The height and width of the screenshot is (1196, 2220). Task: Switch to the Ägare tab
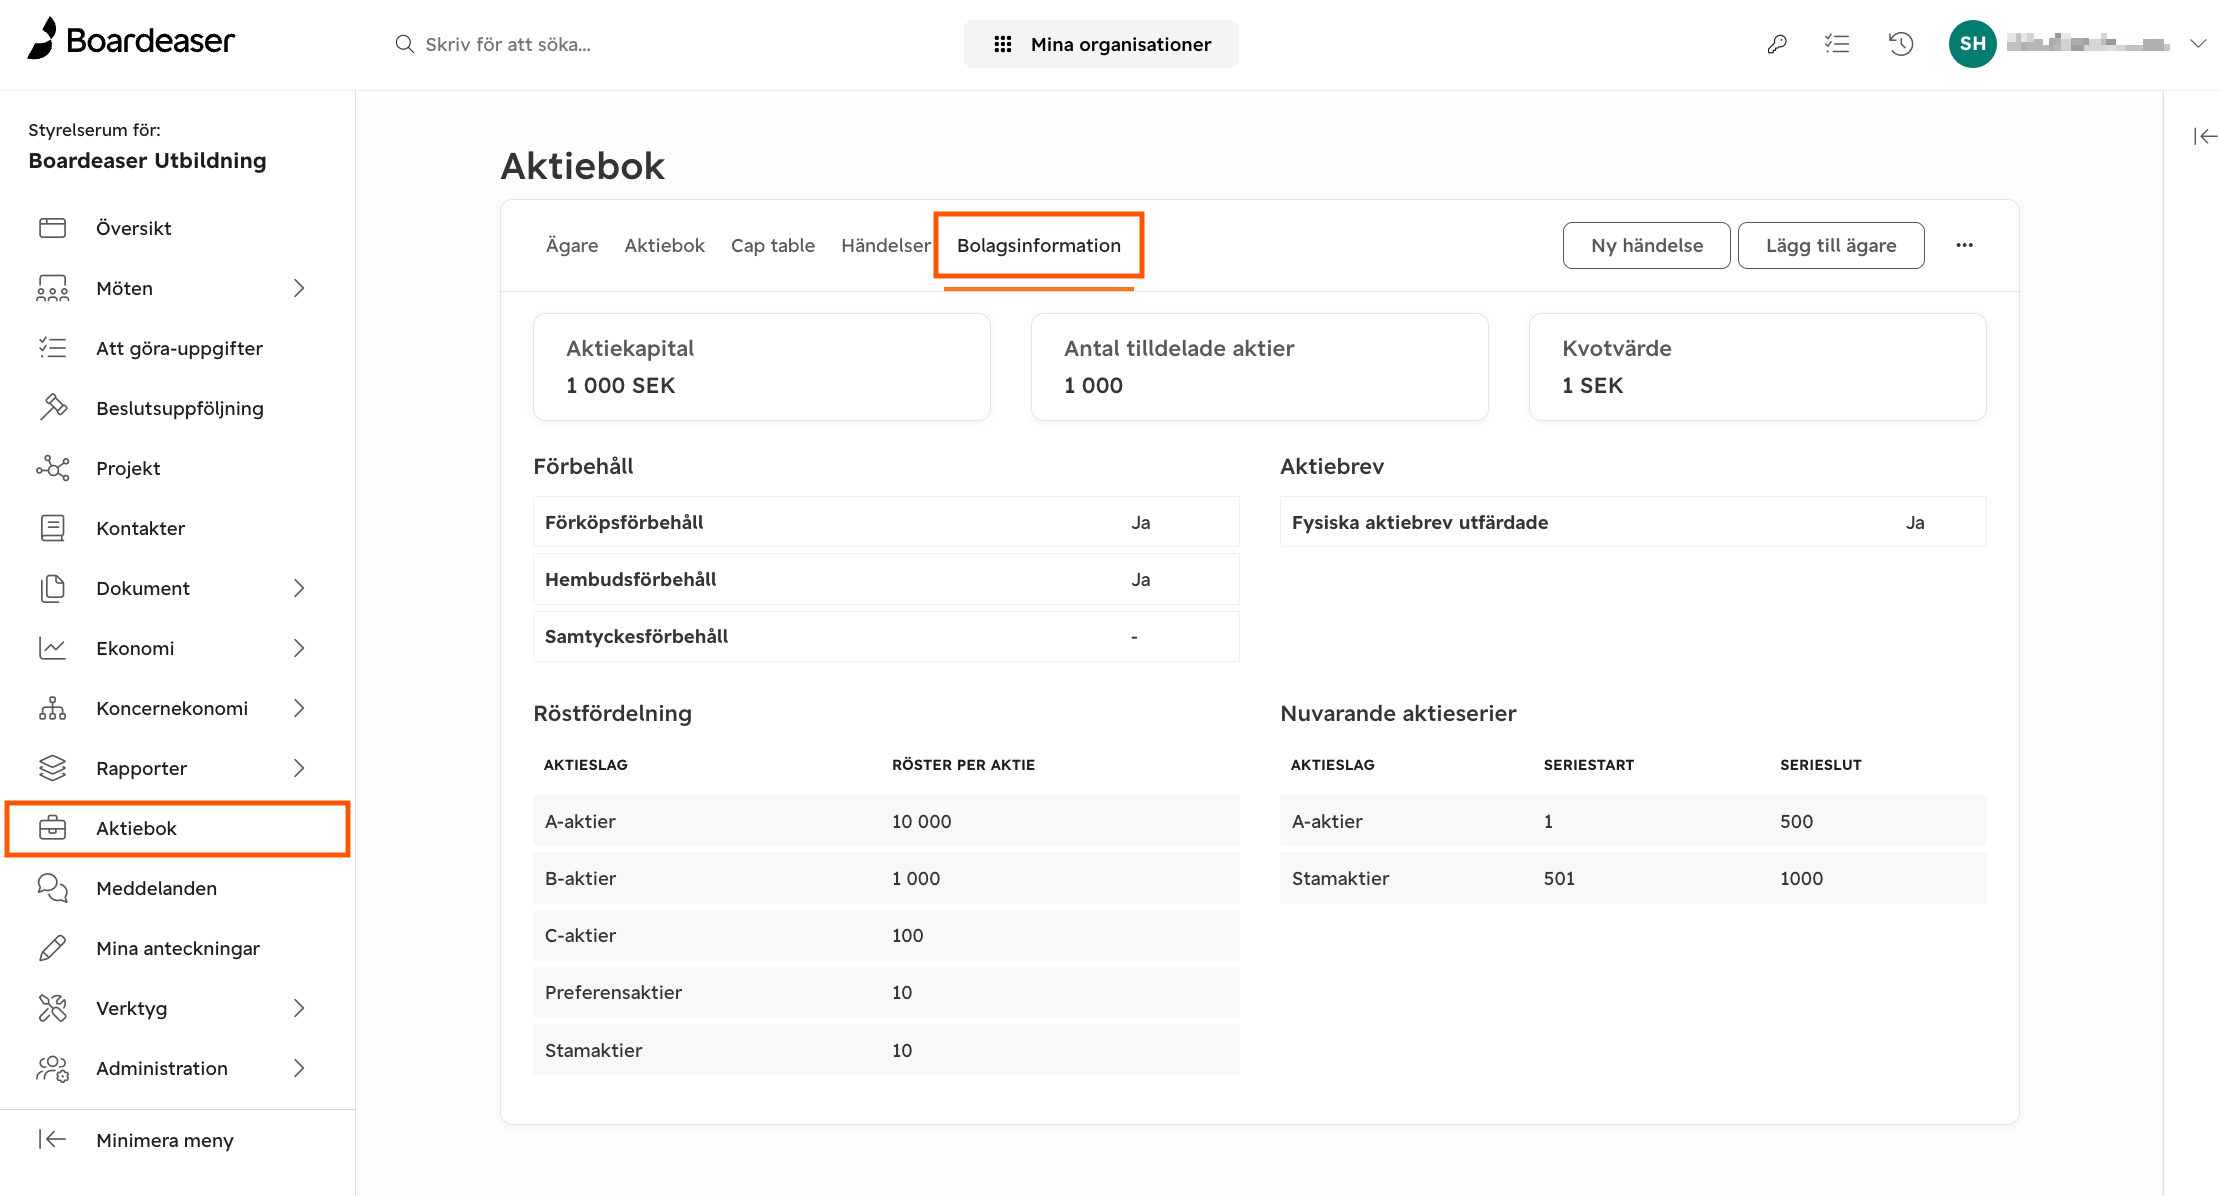572,246
